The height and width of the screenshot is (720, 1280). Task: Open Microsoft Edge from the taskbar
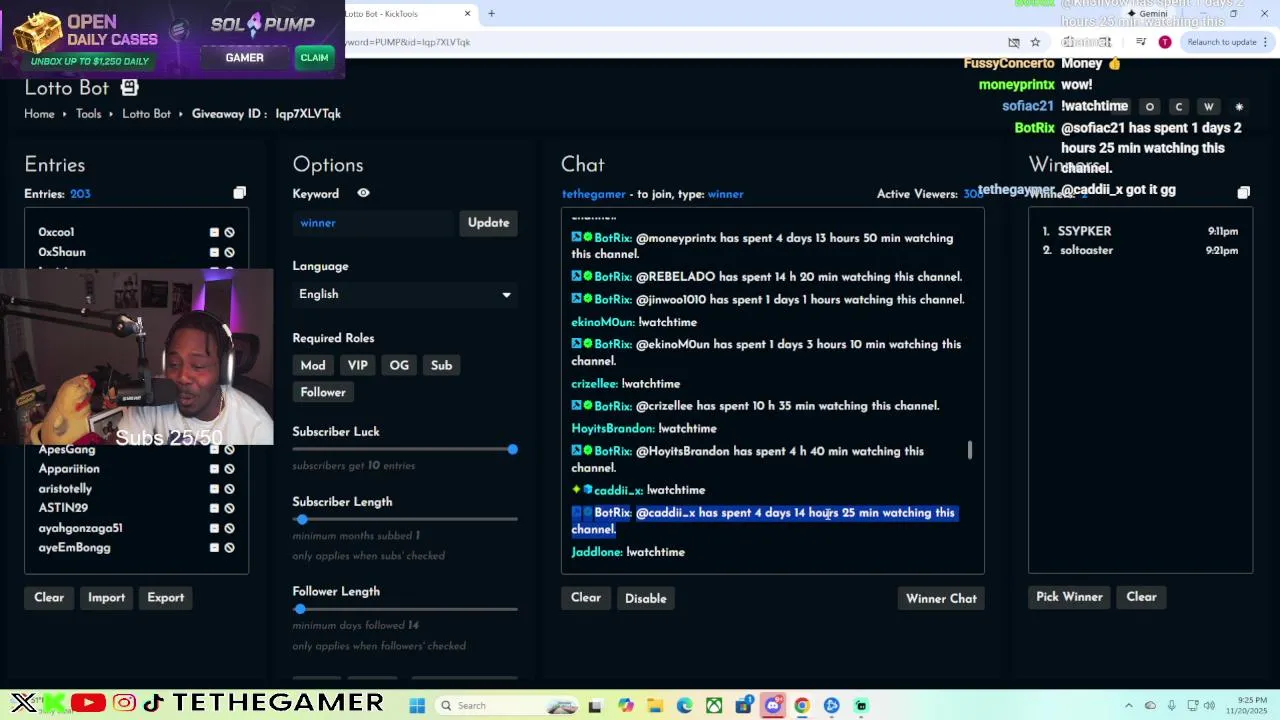click(684, 705)
